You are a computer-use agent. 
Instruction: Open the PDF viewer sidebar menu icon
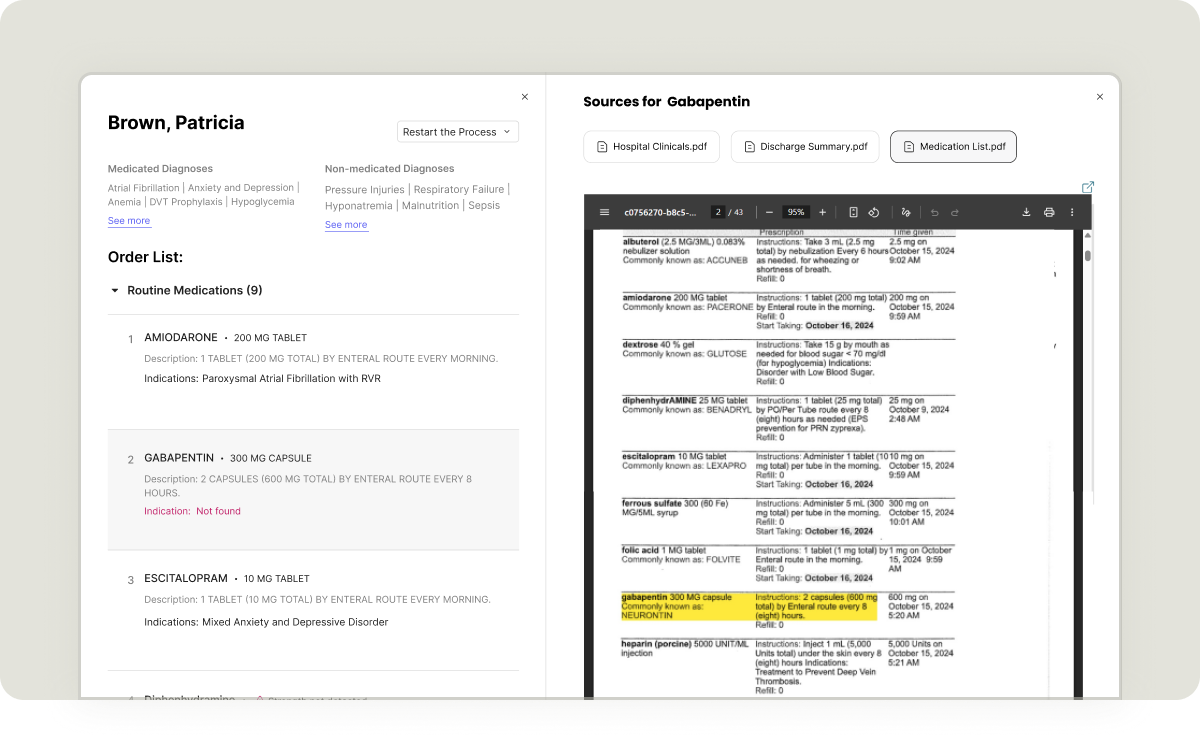point(604,212)
